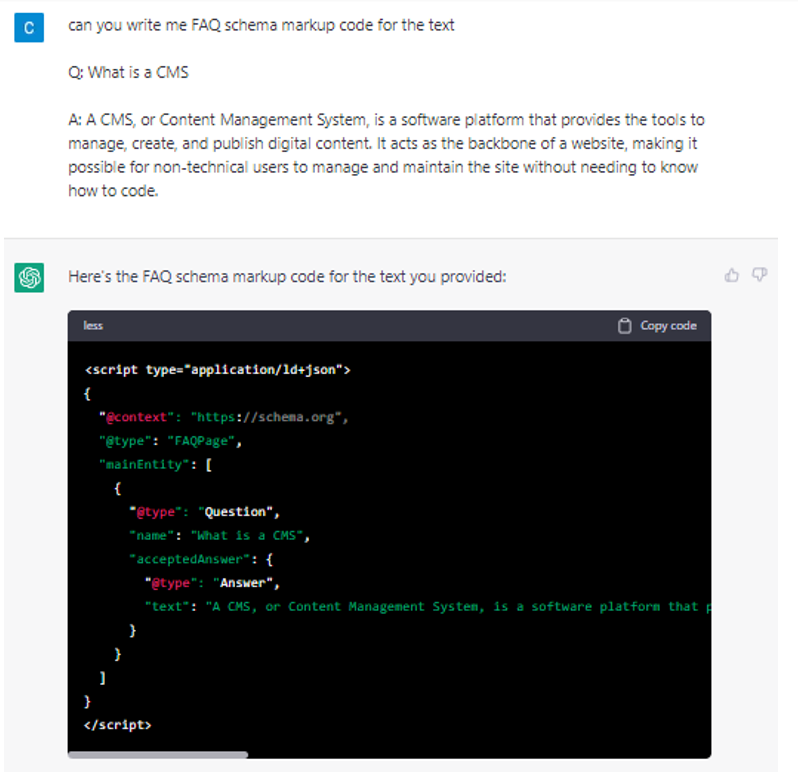This screenshot has width=798, height=772.
Task: Click the closing </script> tag line
Action: pyautogui.click(x=118, y=725)
